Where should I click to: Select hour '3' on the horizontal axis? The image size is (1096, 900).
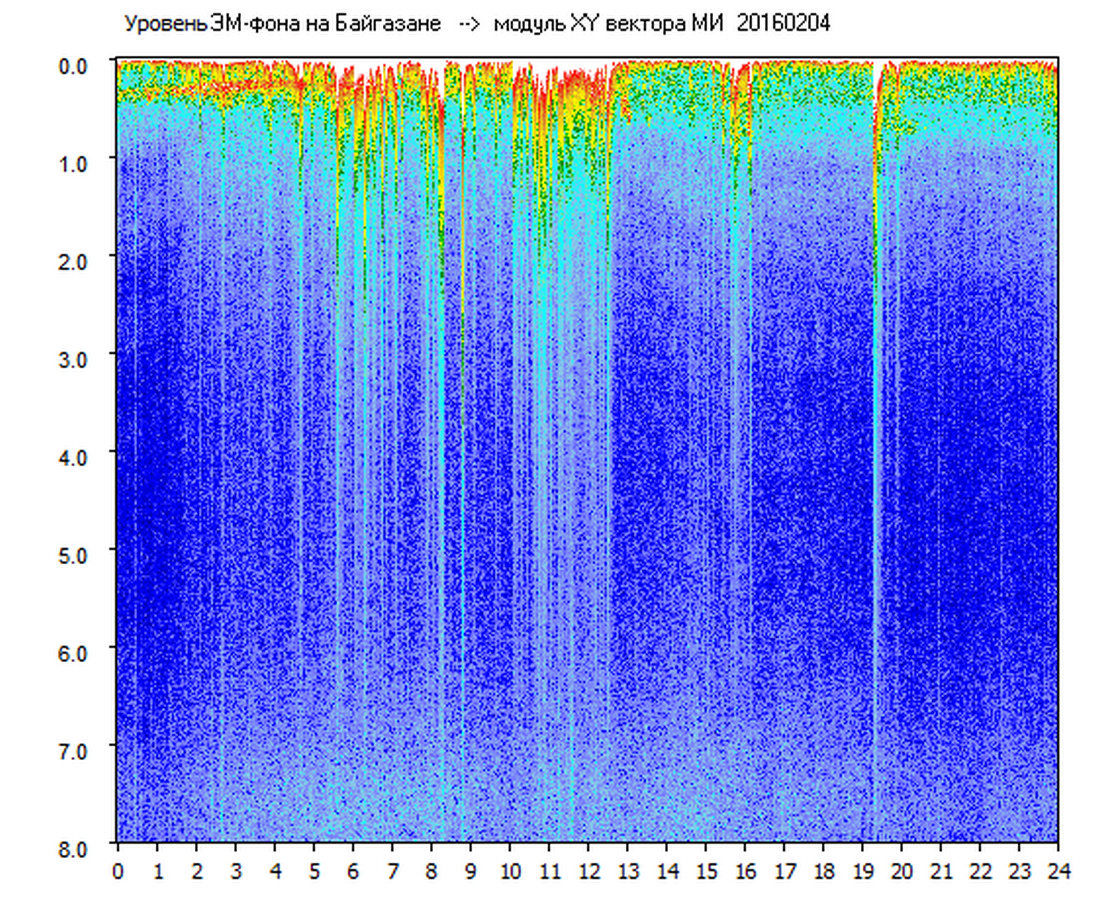click(x=236, y=871)
